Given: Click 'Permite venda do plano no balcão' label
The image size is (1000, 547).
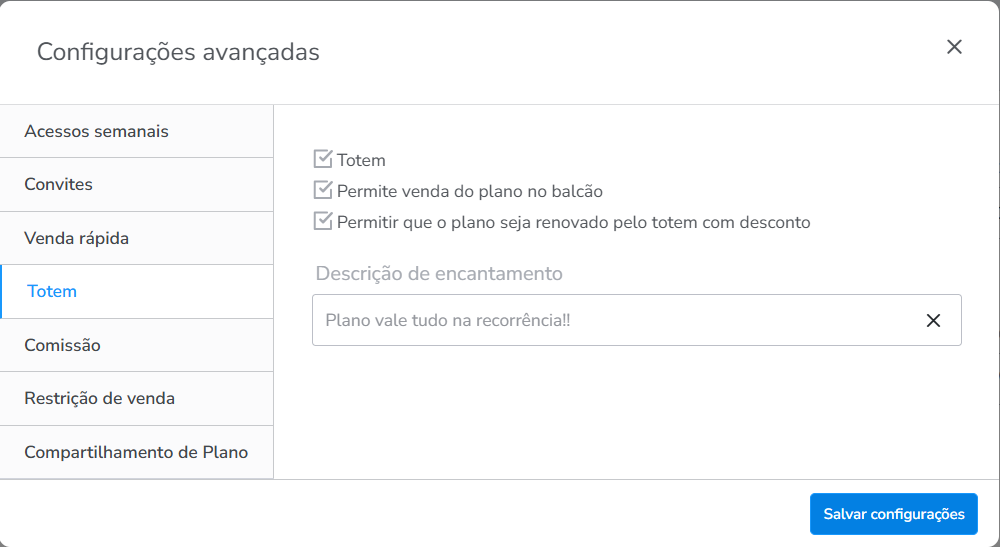Looking at the screenshot, I should click(x=470, y=191).
